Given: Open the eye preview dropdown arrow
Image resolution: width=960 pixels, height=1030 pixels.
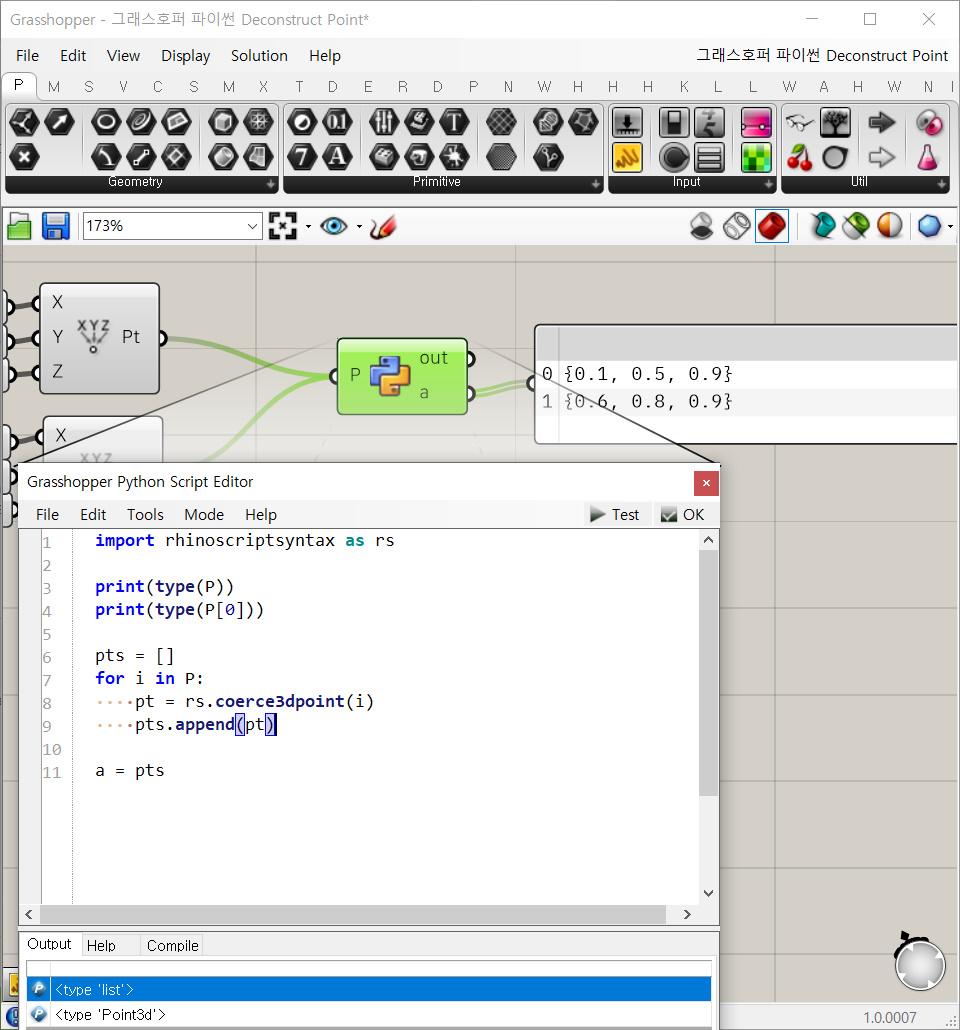Looking at the screenshot, I should click(359, 227).
